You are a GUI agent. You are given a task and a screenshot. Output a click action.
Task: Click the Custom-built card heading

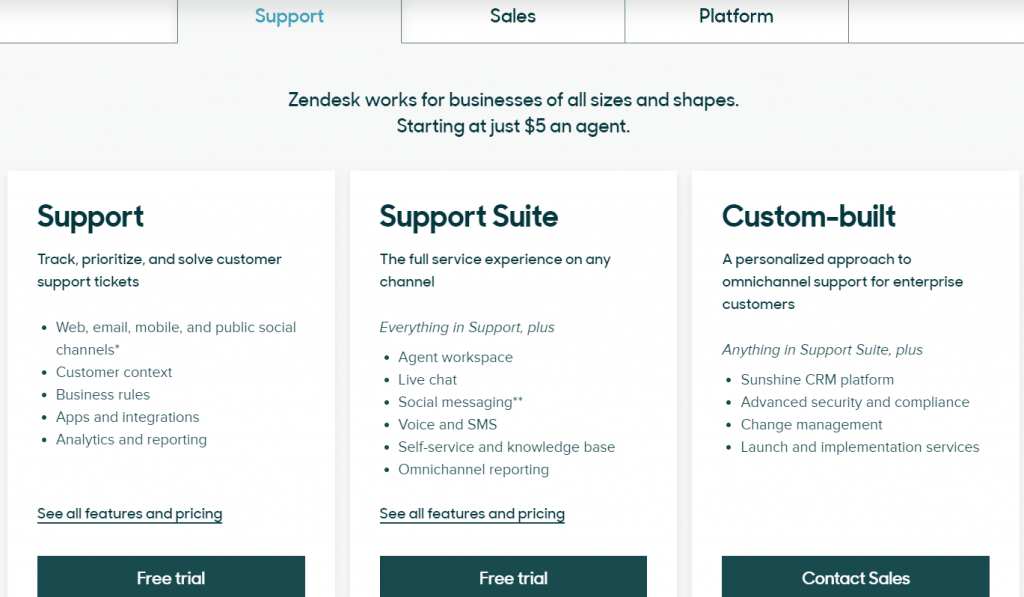pos(808,217)
